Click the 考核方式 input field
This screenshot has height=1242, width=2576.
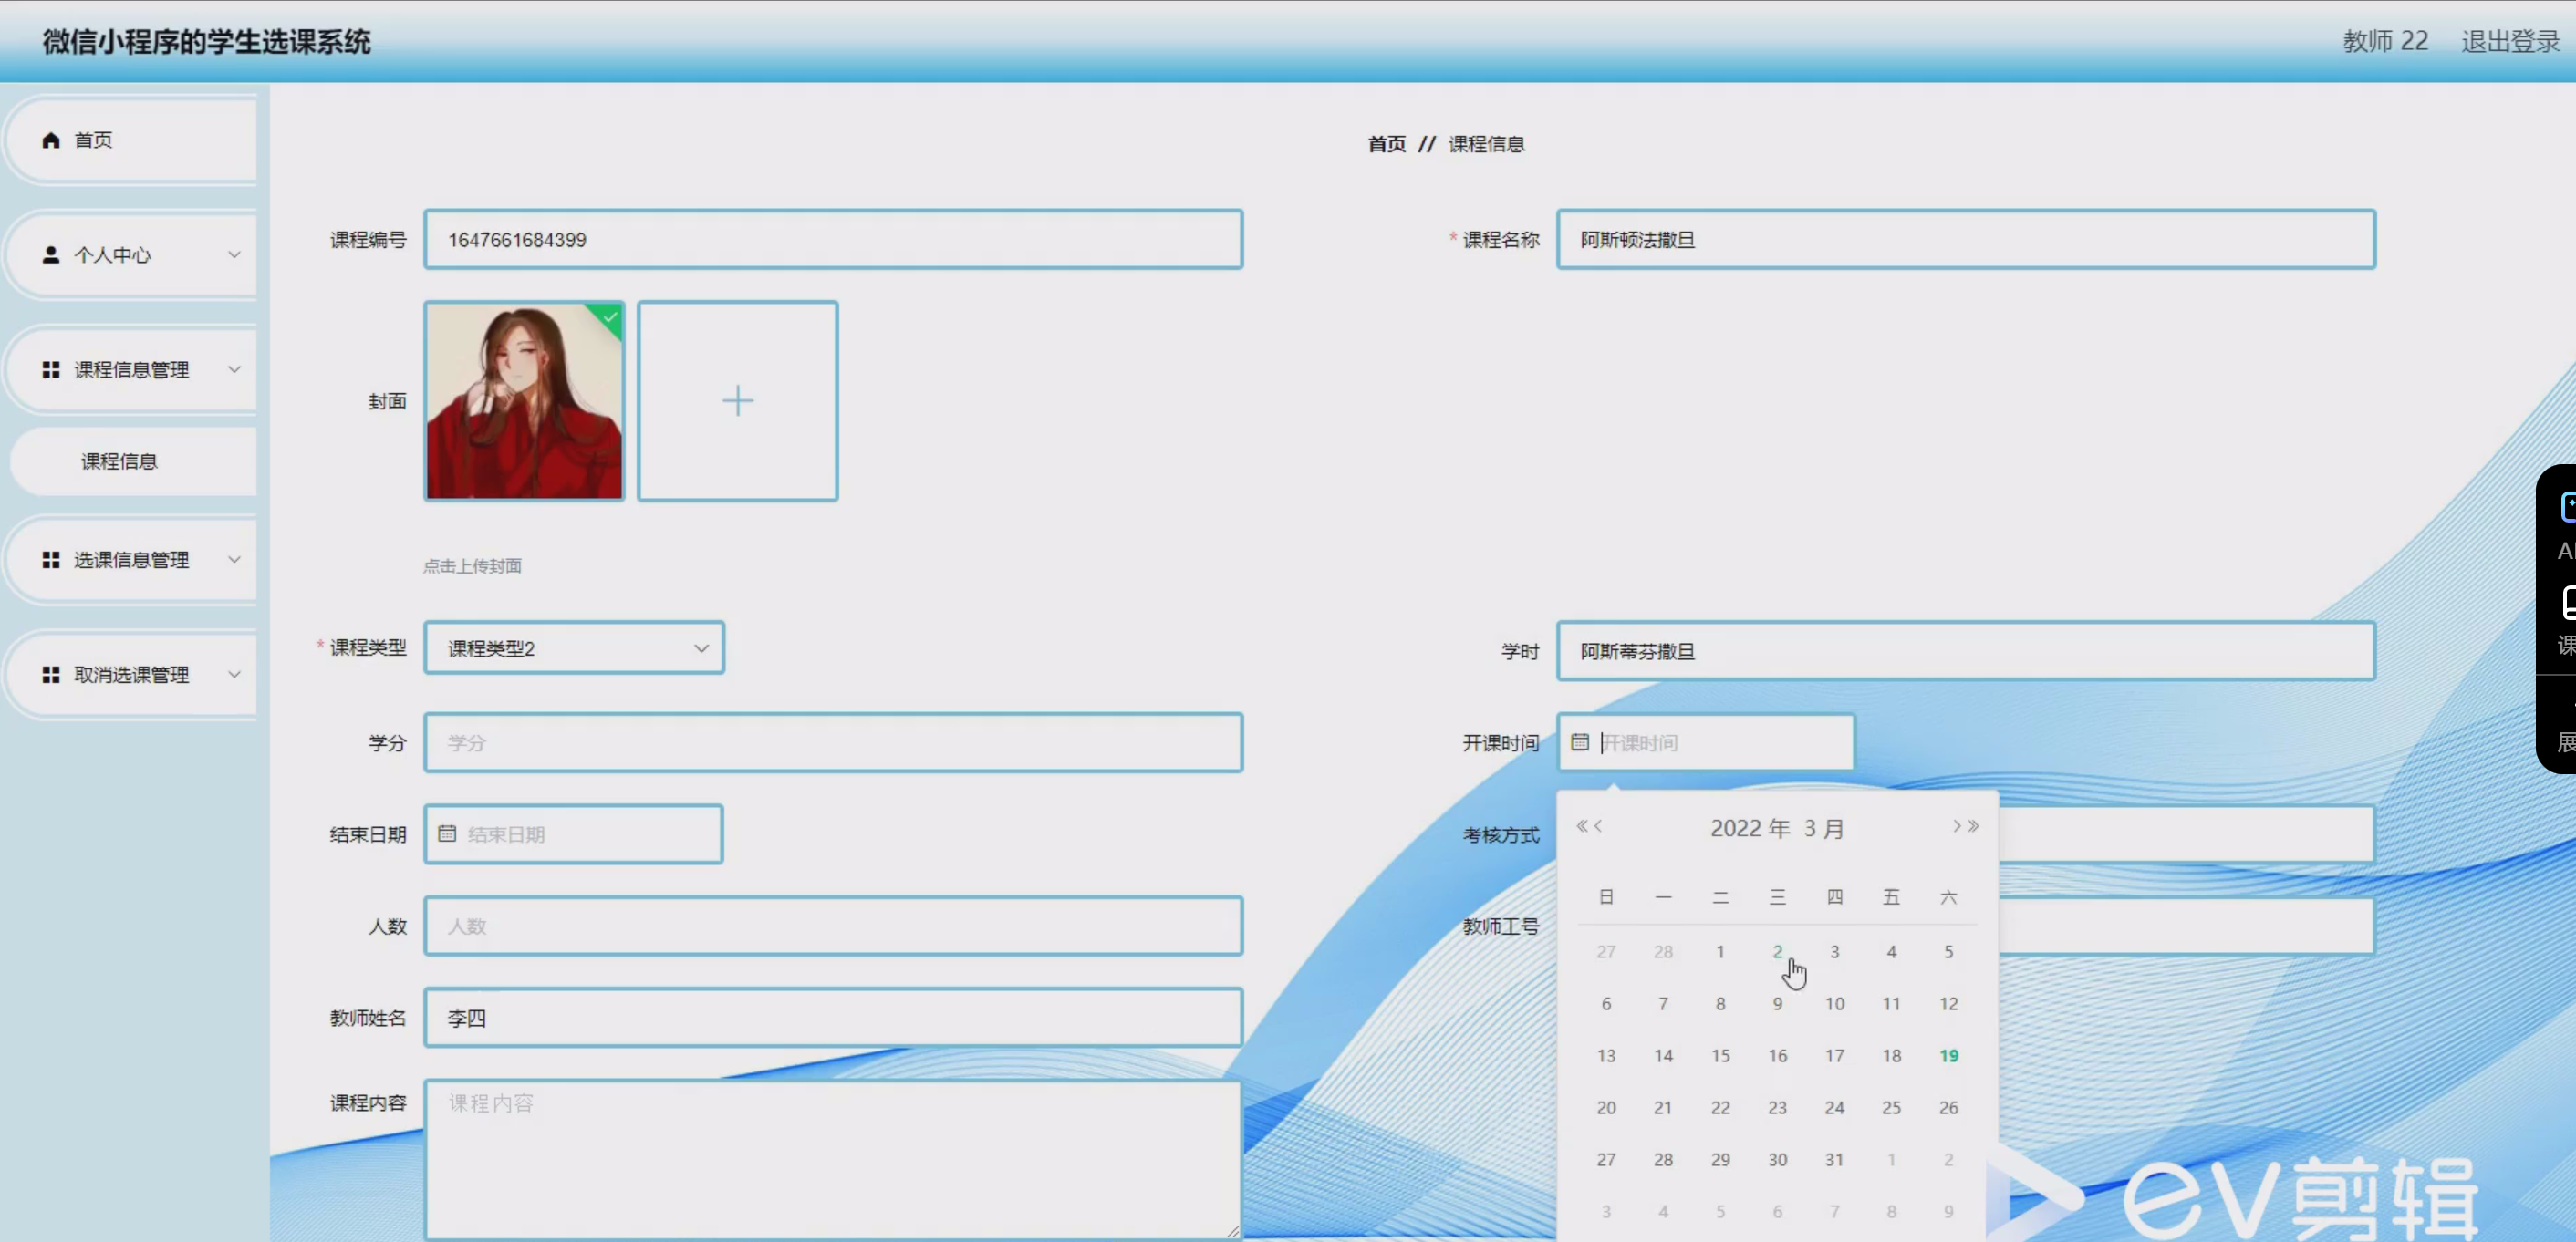click(x=2186, y=834)
